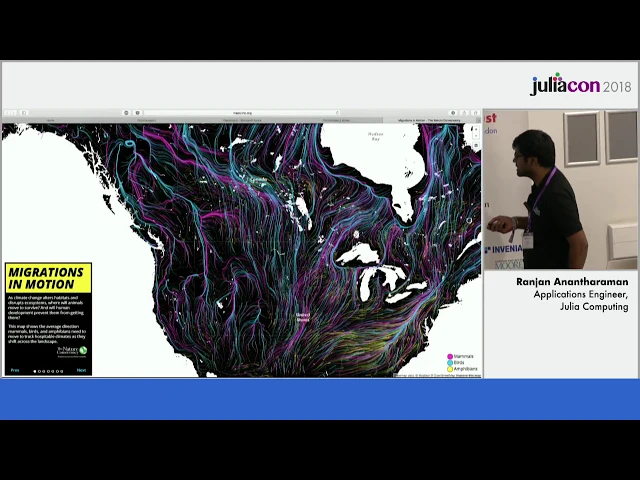The image size is (640, 480).
Task: Click the Amphibians yellow legend swatch
Action: (450, 369)
